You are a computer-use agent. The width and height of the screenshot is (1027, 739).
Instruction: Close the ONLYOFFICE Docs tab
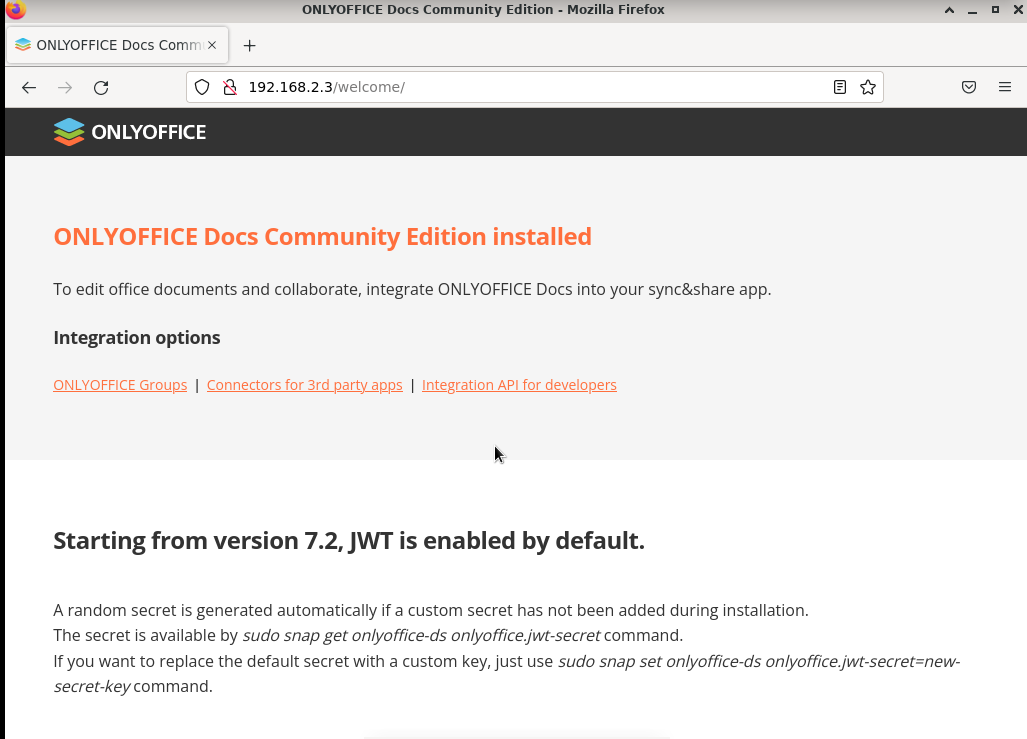click(x=212, y=45)
